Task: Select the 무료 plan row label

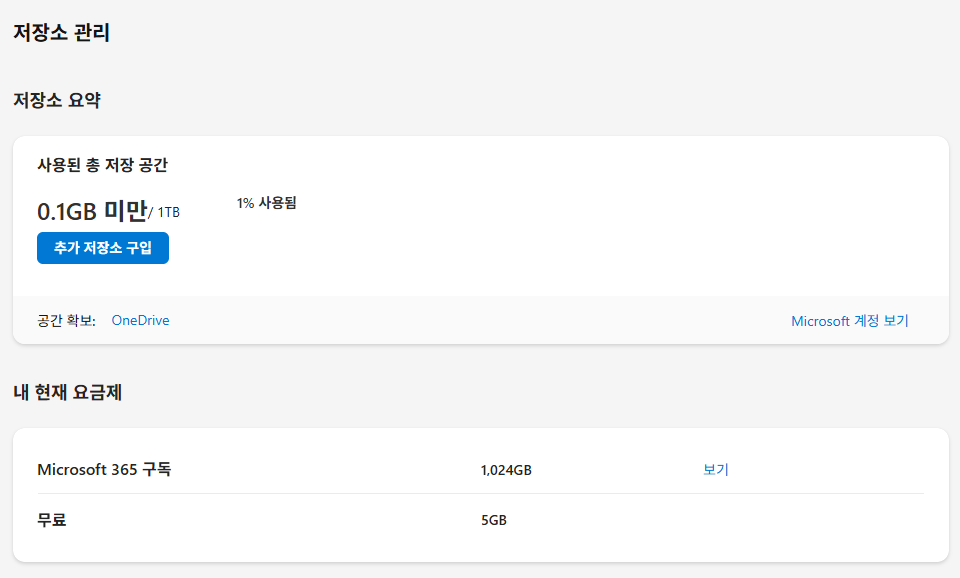Action: tap(51, 520)
